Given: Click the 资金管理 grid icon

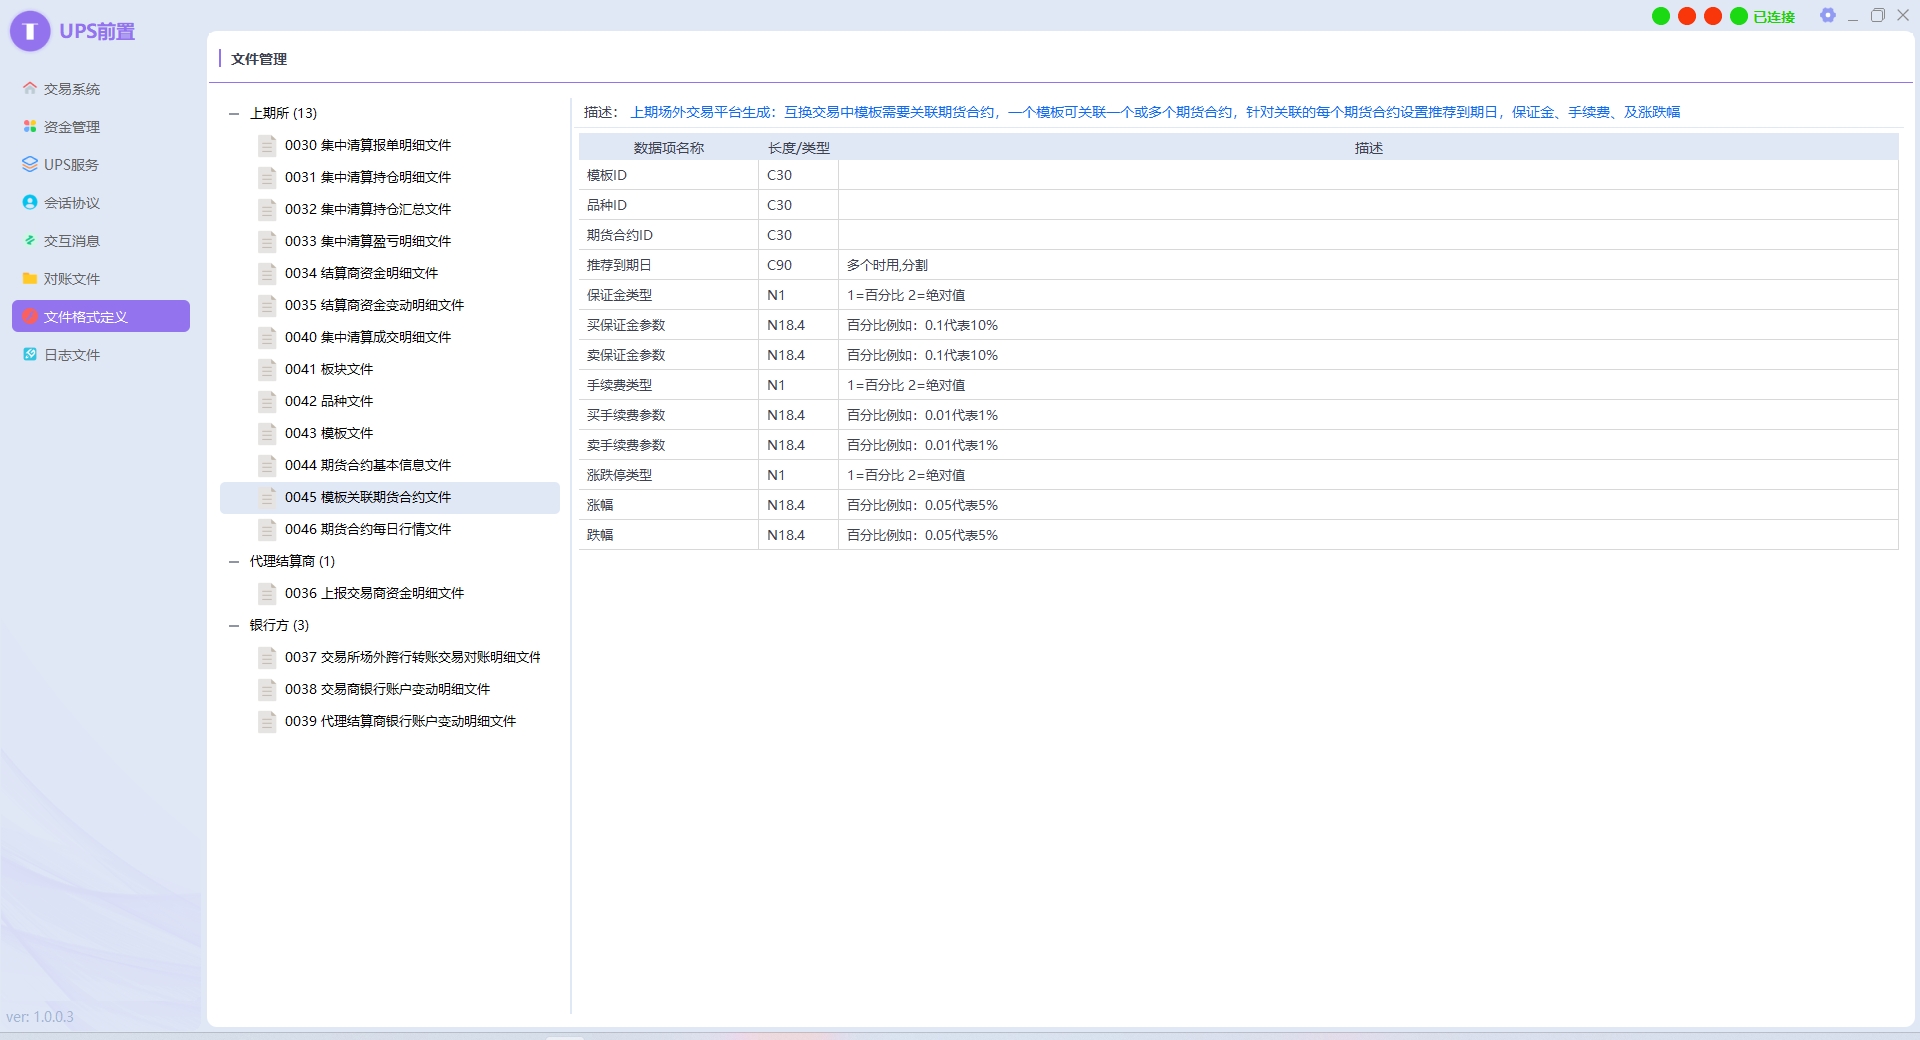Looking at the screenshot, I should pos(30,126).
